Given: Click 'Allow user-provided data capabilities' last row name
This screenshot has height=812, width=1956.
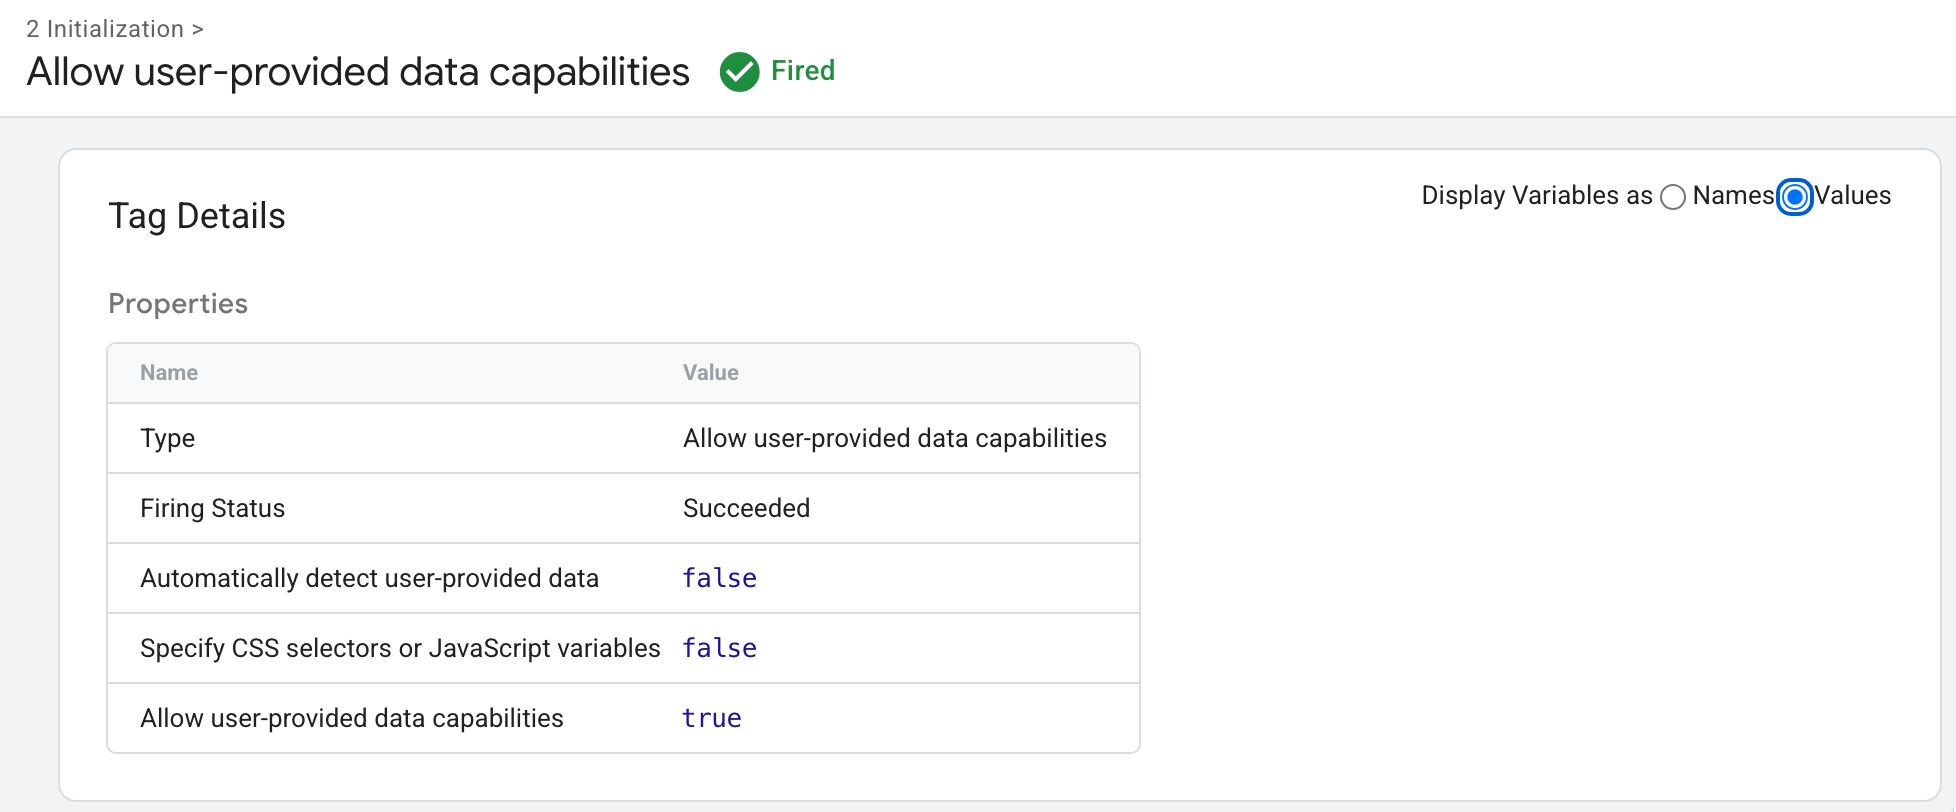Looking at the screenshot, I should (x=352, y=719).
